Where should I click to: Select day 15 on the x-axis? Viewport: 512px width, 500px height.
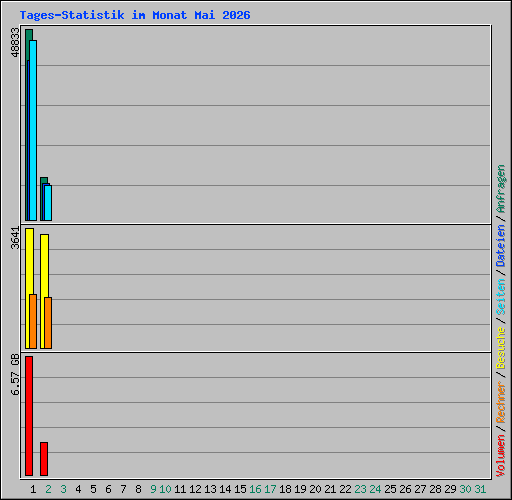coord(240,489)
